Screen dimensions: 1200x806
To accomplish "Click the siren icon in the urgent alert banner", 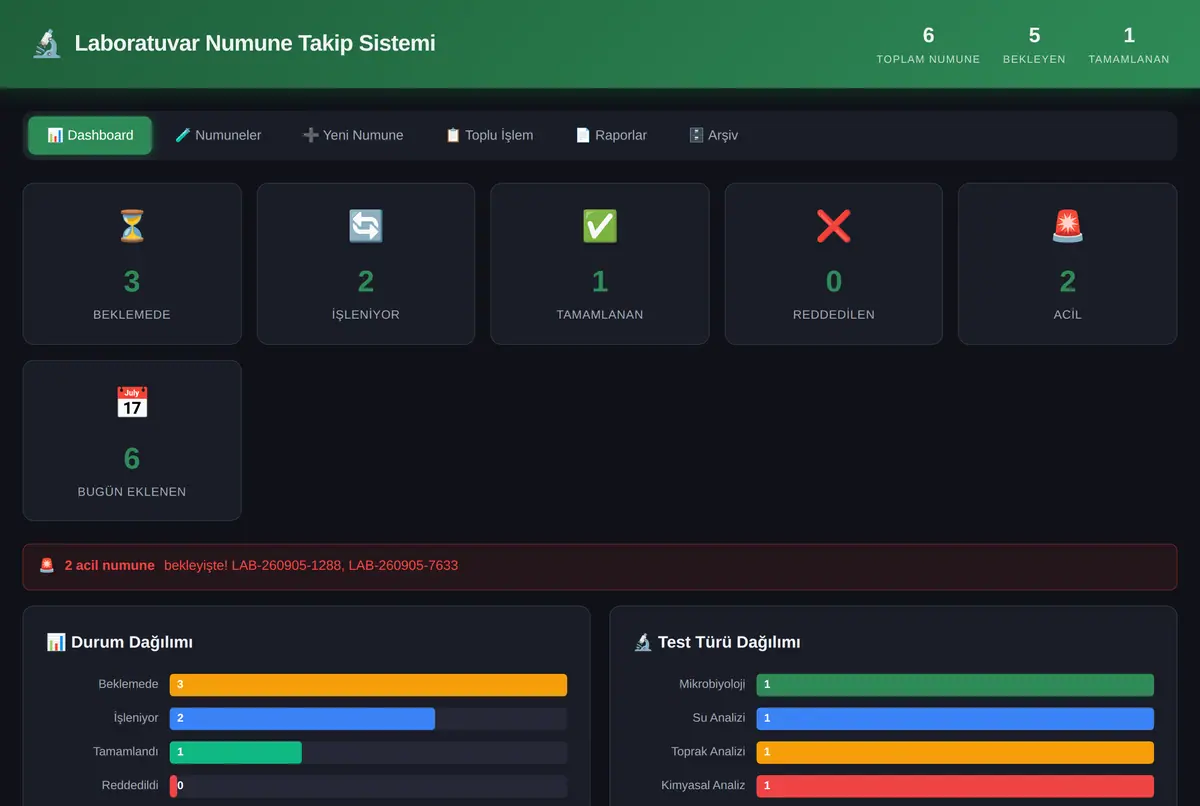I will click(47, 565).
